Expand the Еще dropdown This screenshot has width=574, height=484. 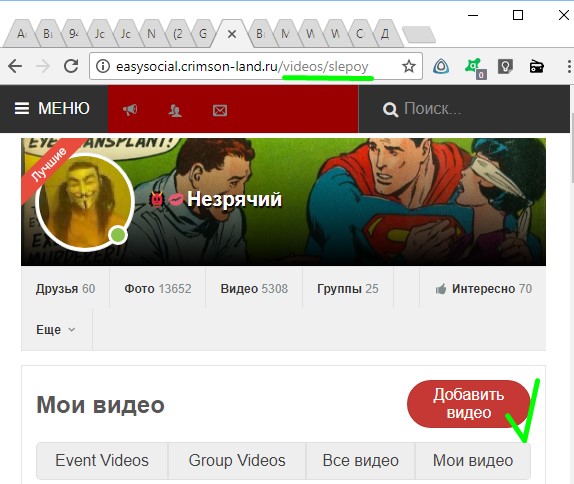coord(56,330)
